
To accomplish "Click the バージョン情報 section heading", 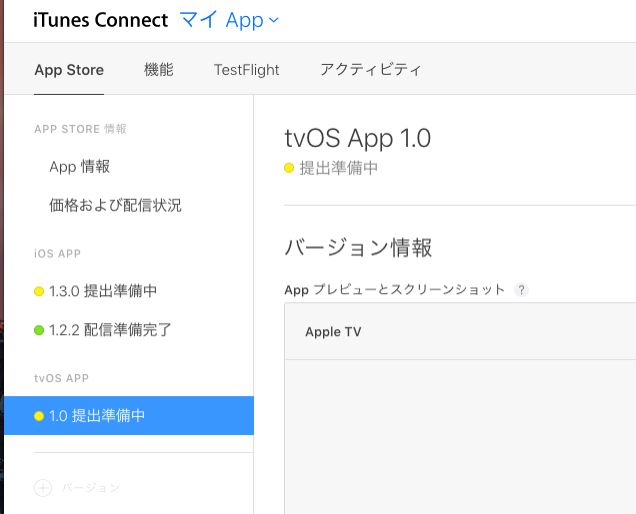I will (x=358, y=247).
